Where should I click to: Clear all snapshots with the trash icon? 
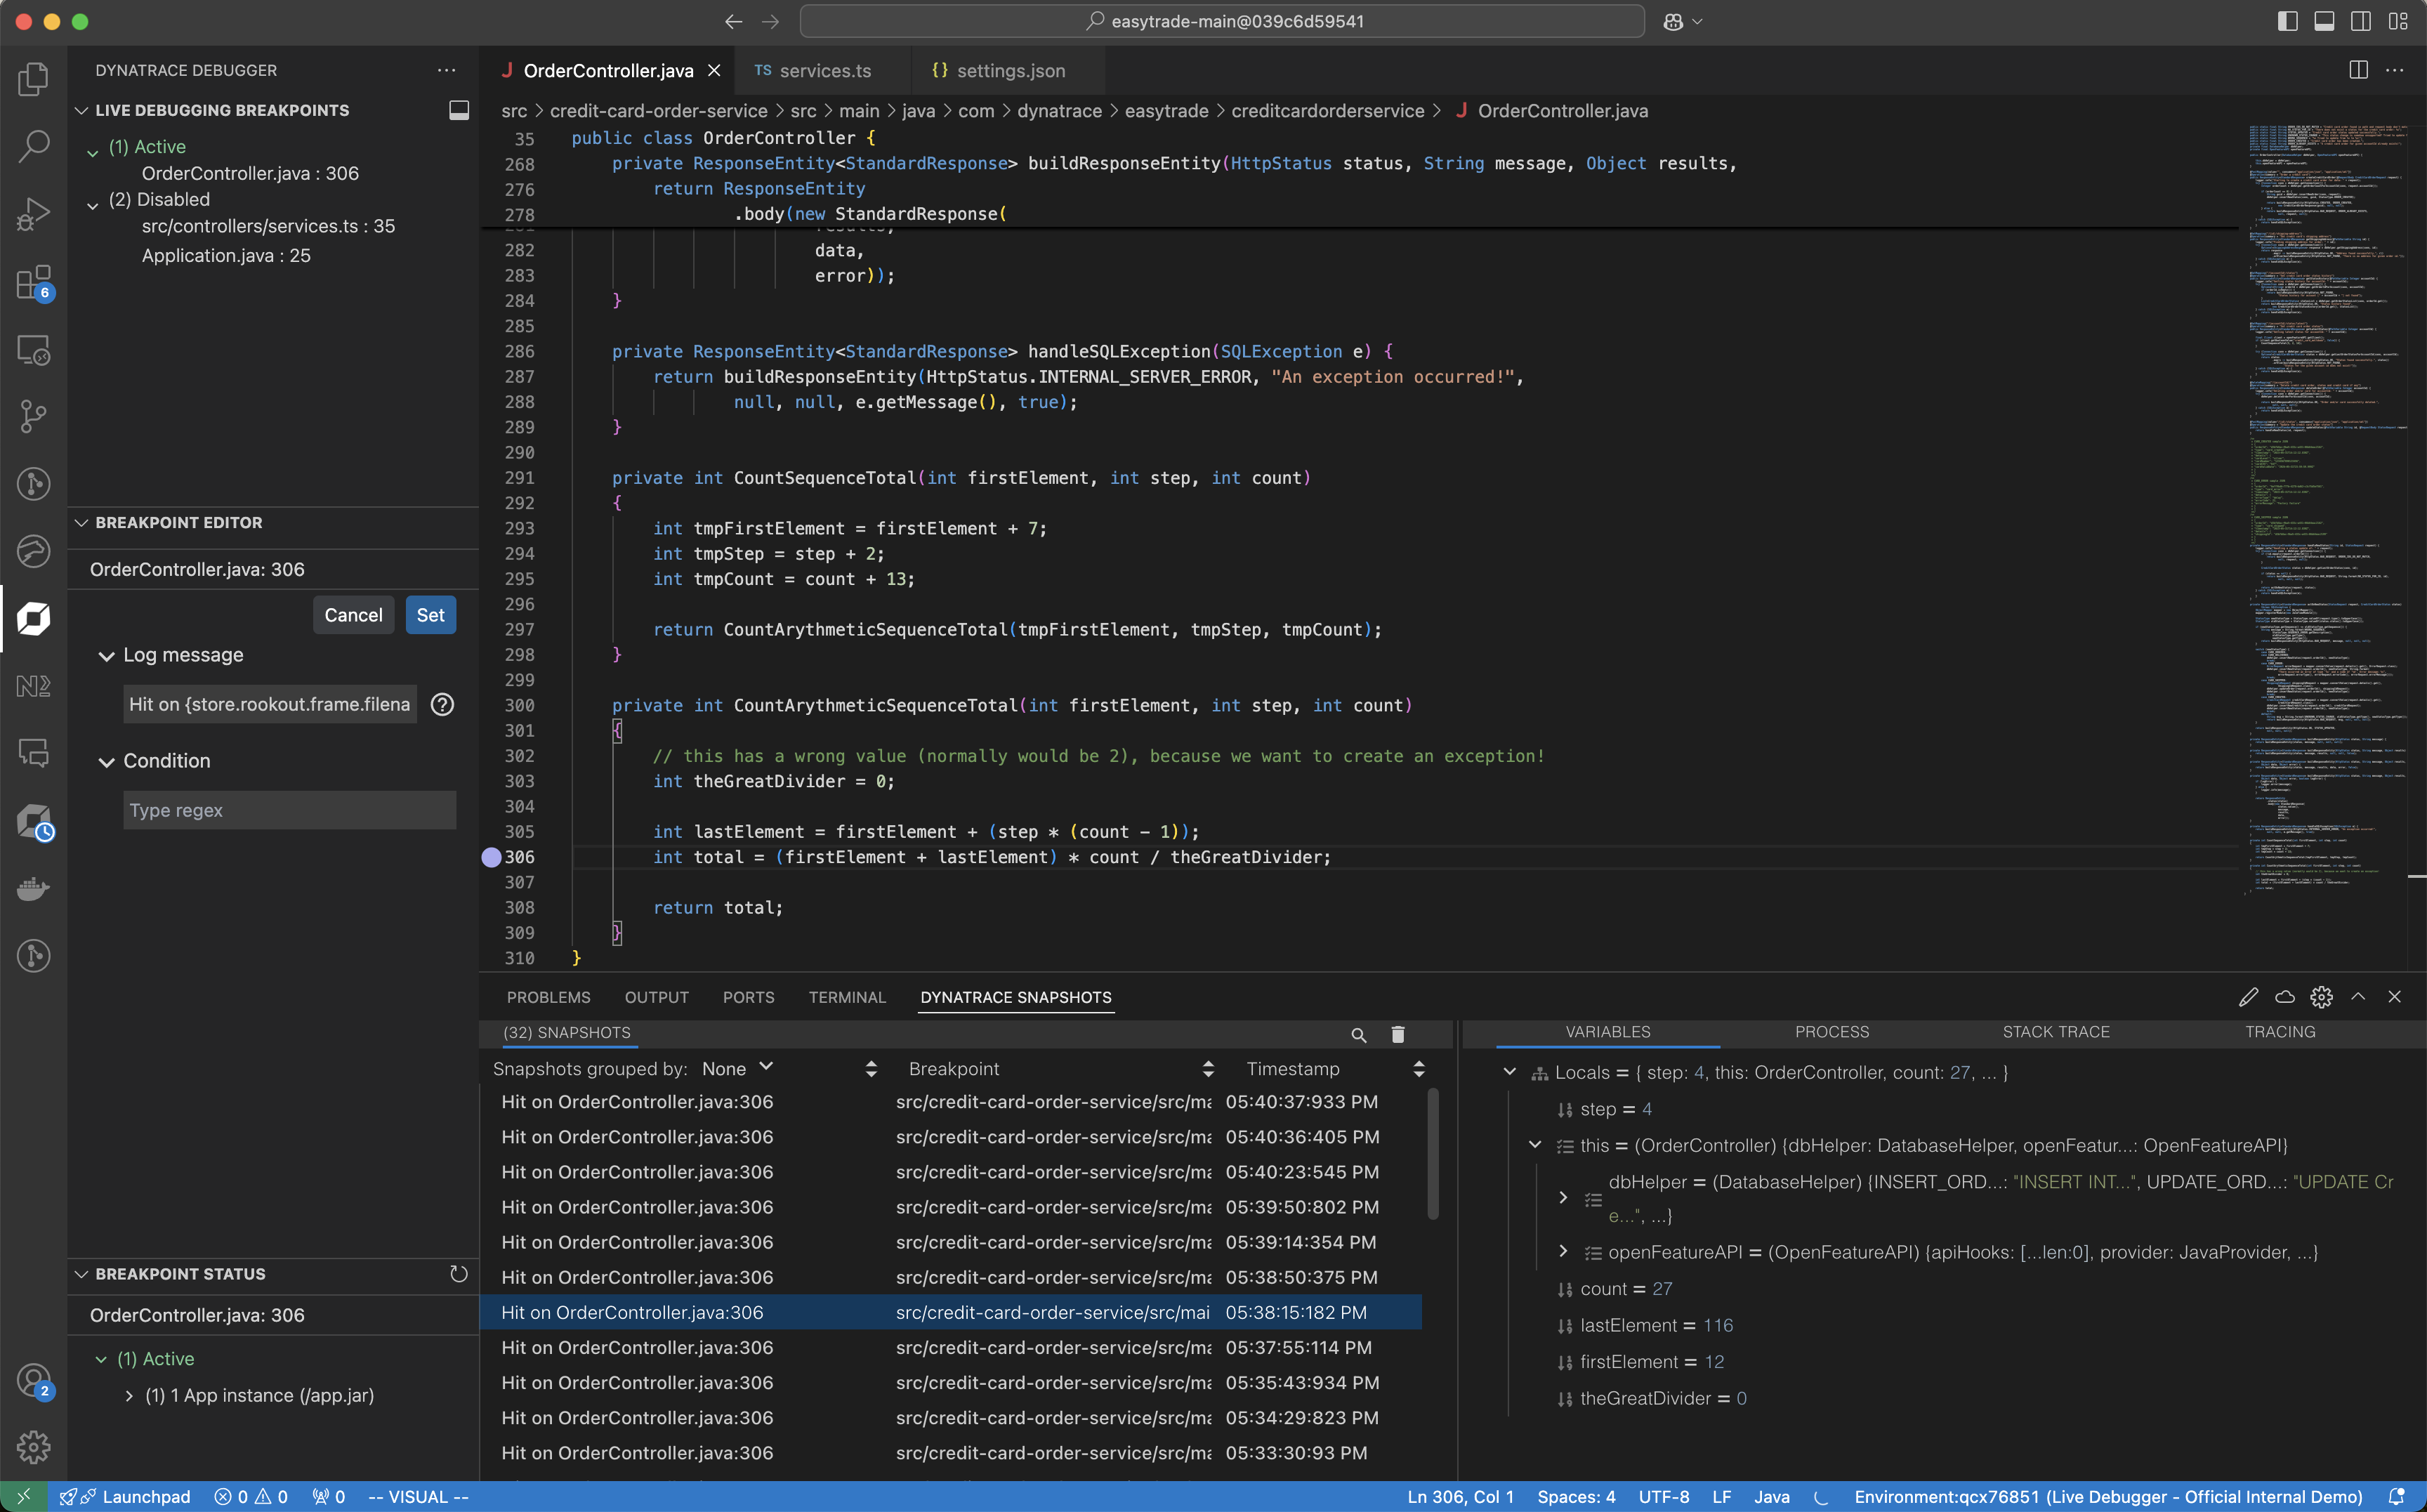pyautogui.click(x=1397, y=1034)
